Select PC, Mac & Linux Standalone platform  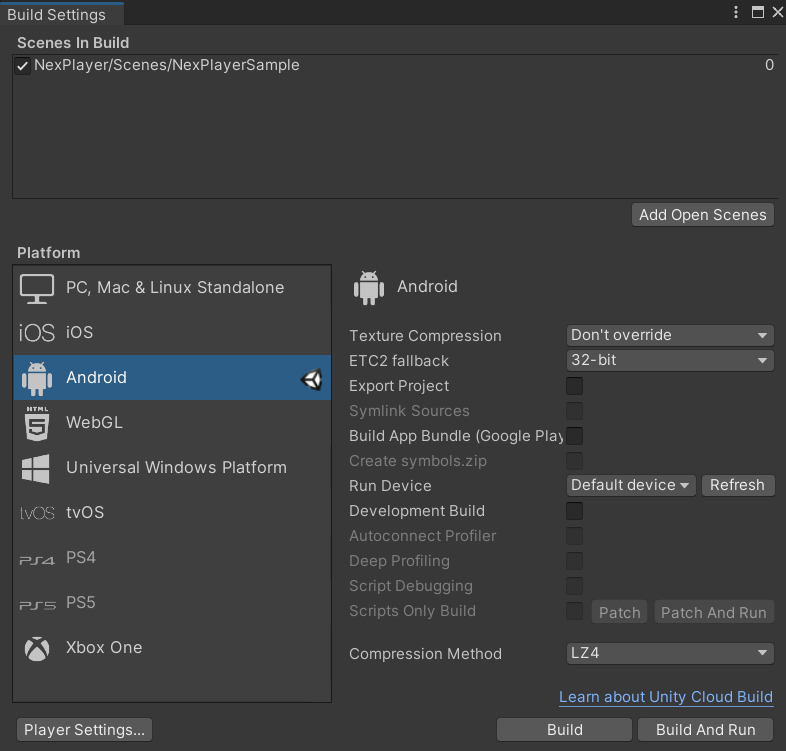pyautogui.click(x=172, y=288)
